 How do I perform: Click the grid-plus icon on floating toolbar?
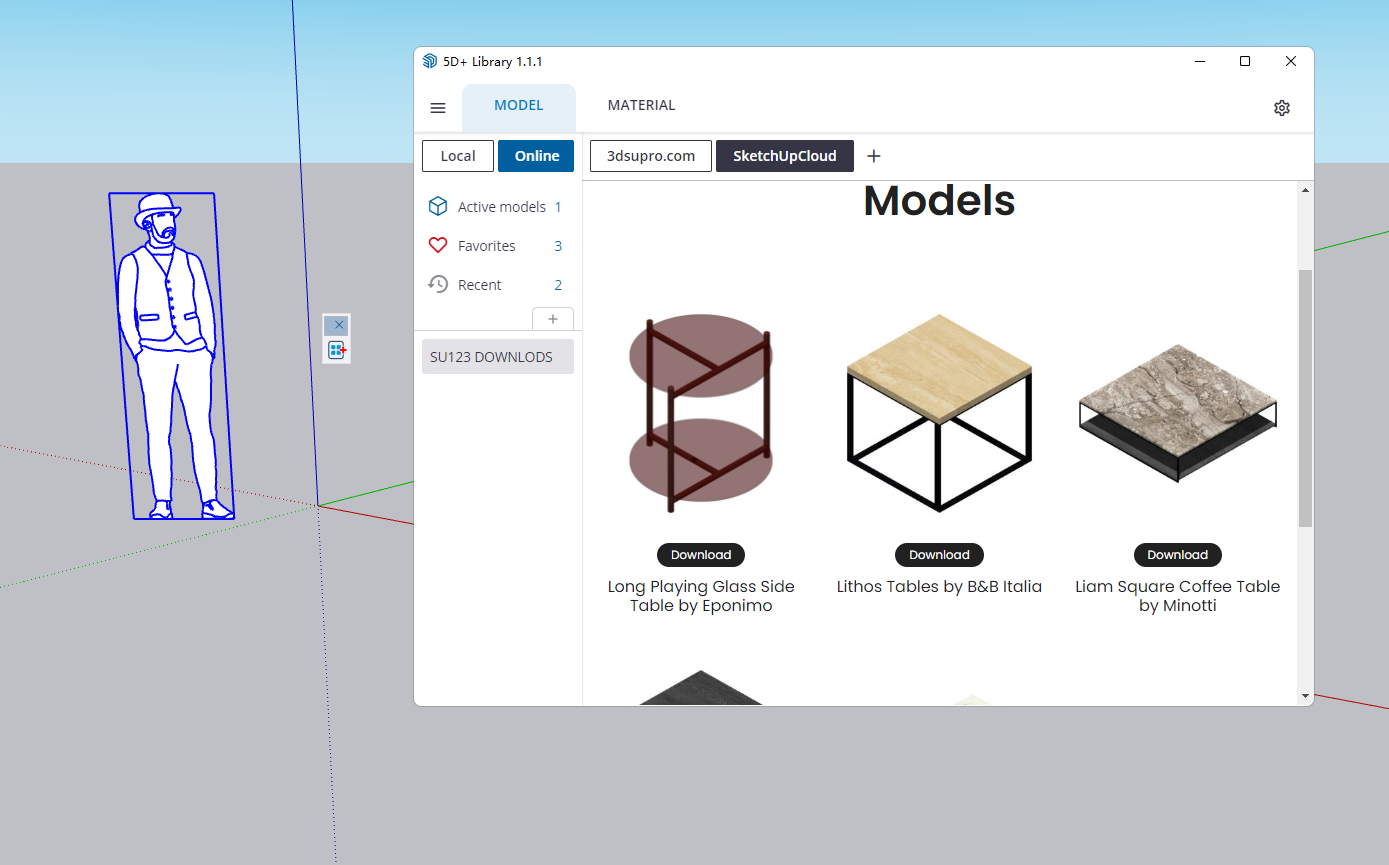pyautogui.click(x=336, y=350)
